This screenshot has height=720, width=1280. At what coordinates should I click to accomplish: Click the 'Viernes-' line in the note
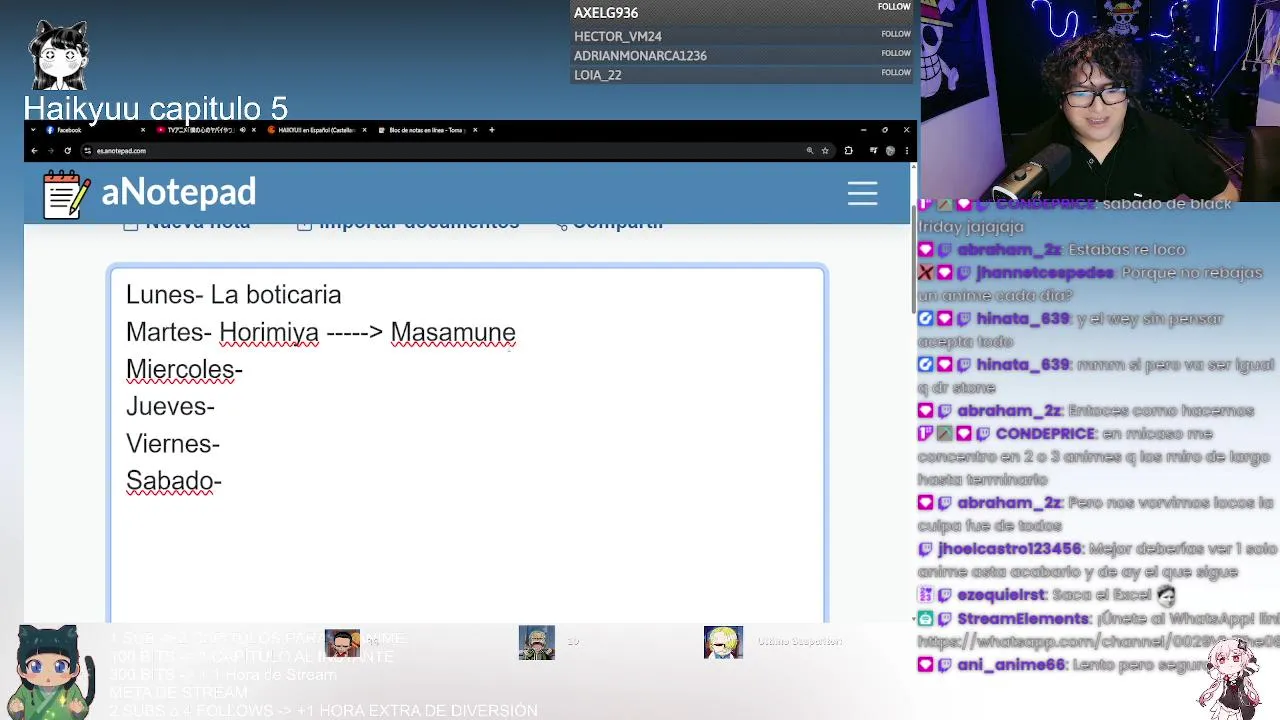(173, 443)
